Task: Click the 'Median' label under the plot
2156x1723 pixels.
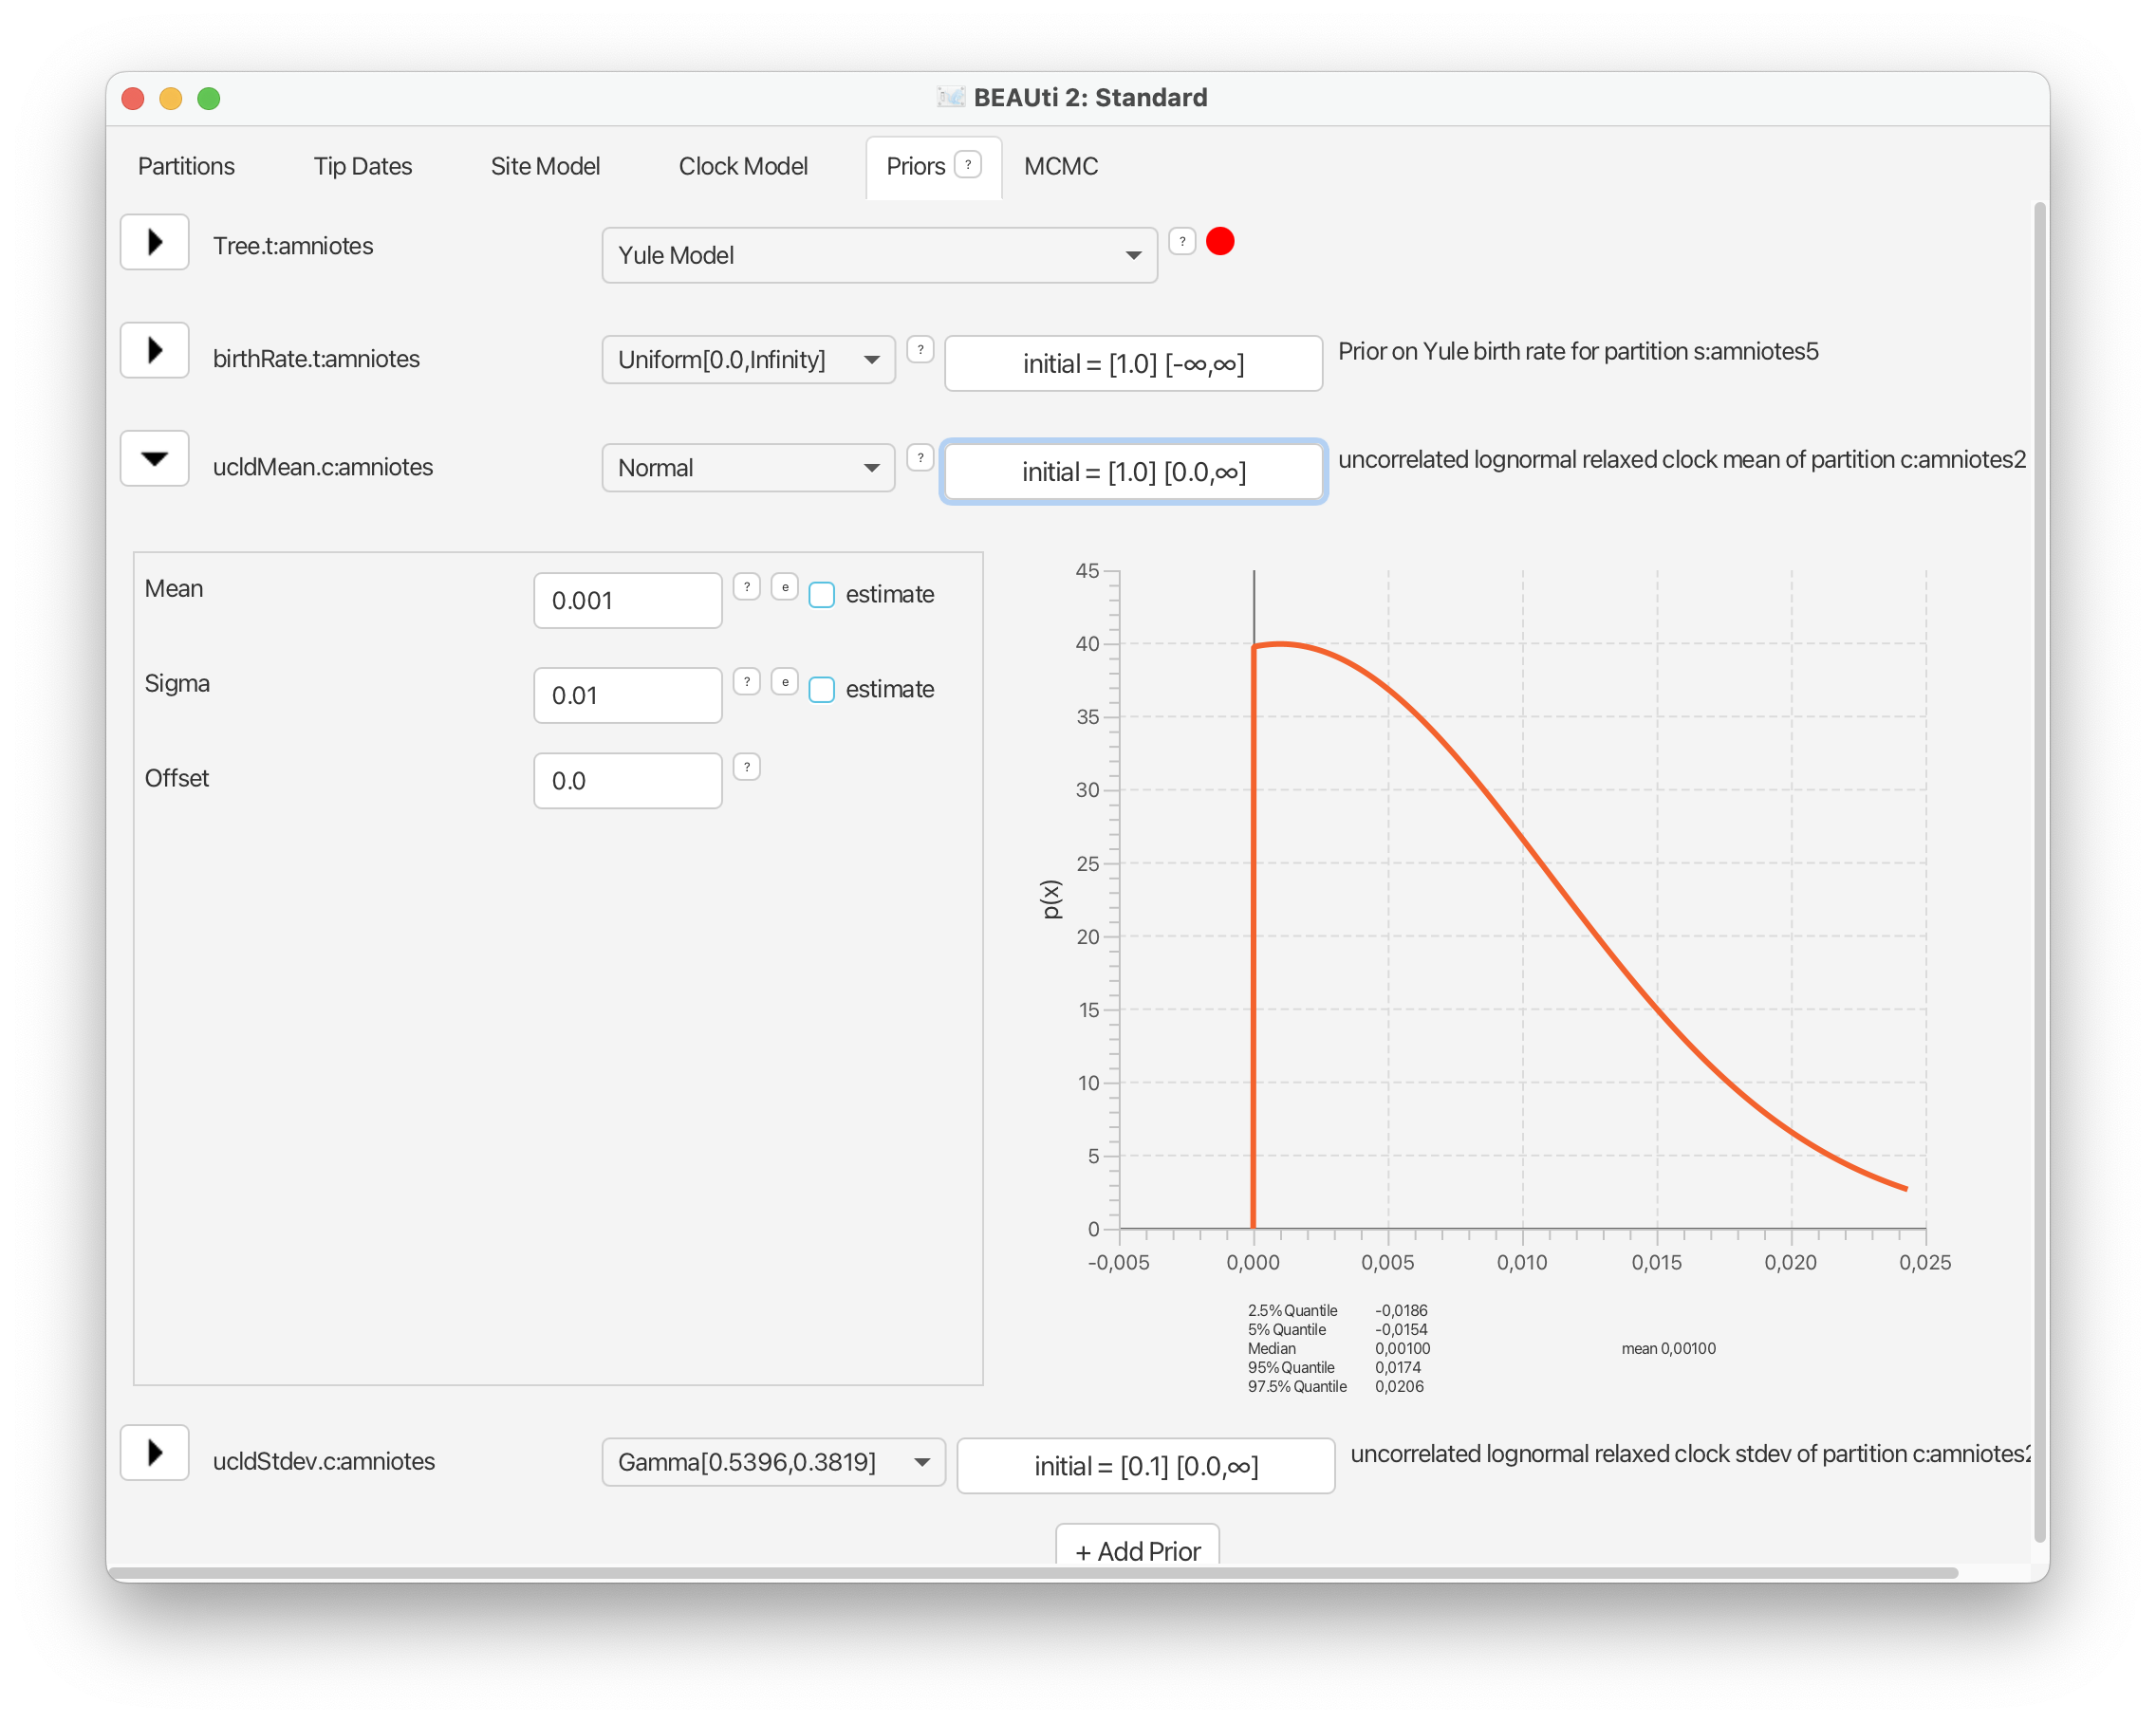Action: pyautogui.click(x=1271, y=1348)
